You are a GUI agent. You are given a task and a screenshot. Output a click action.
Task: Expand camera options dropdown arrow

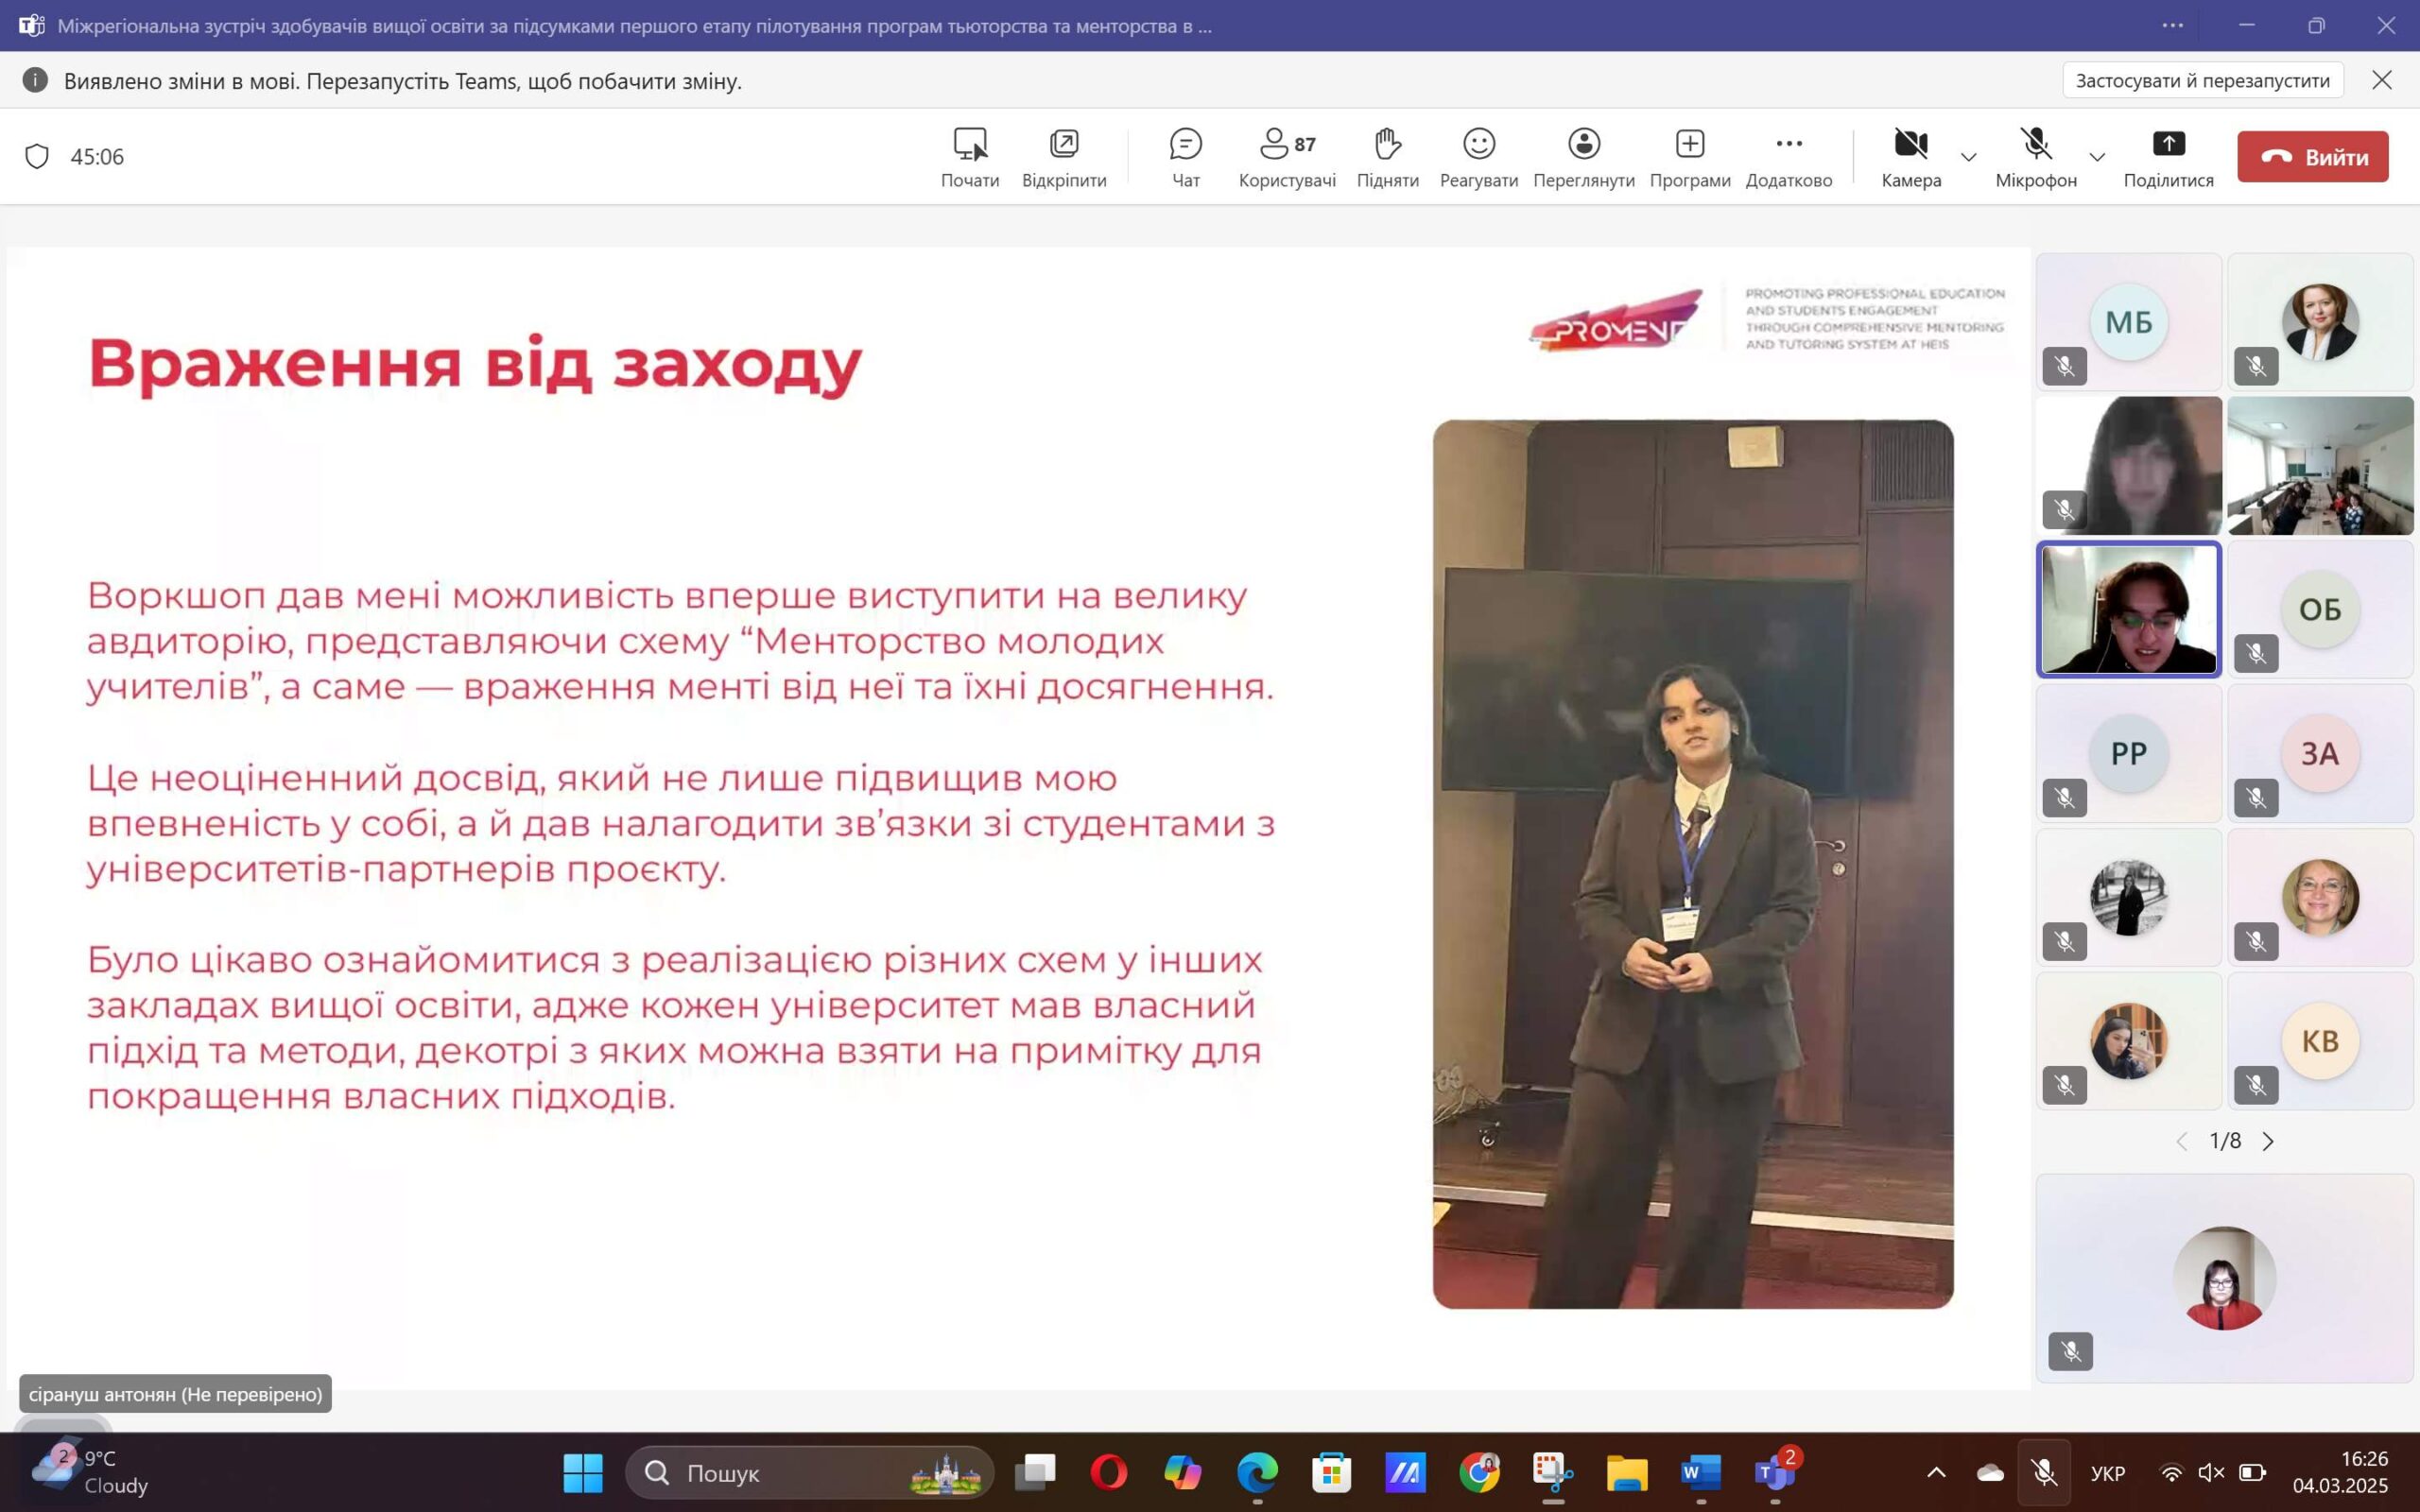1968,157
